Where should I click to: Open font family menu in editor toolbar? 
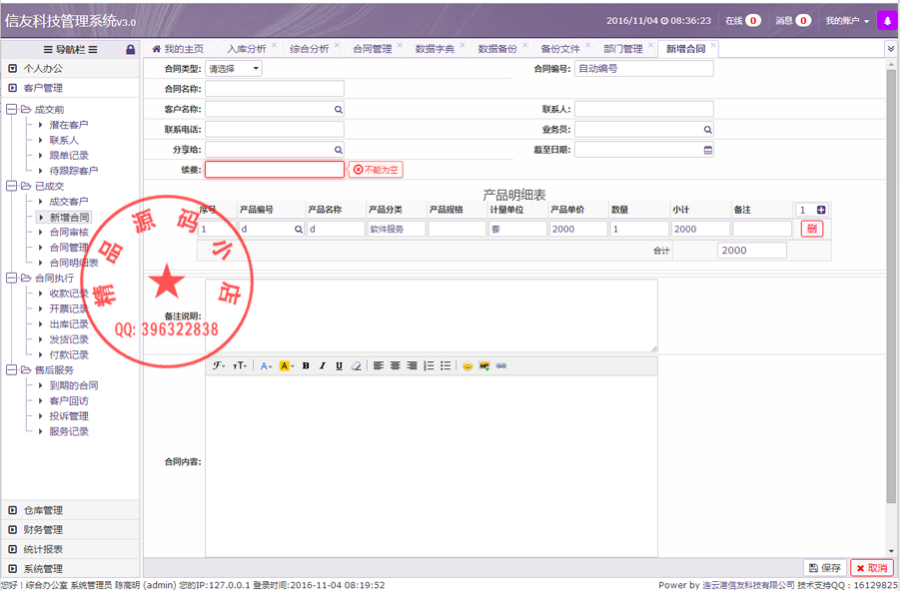[219, 366]
